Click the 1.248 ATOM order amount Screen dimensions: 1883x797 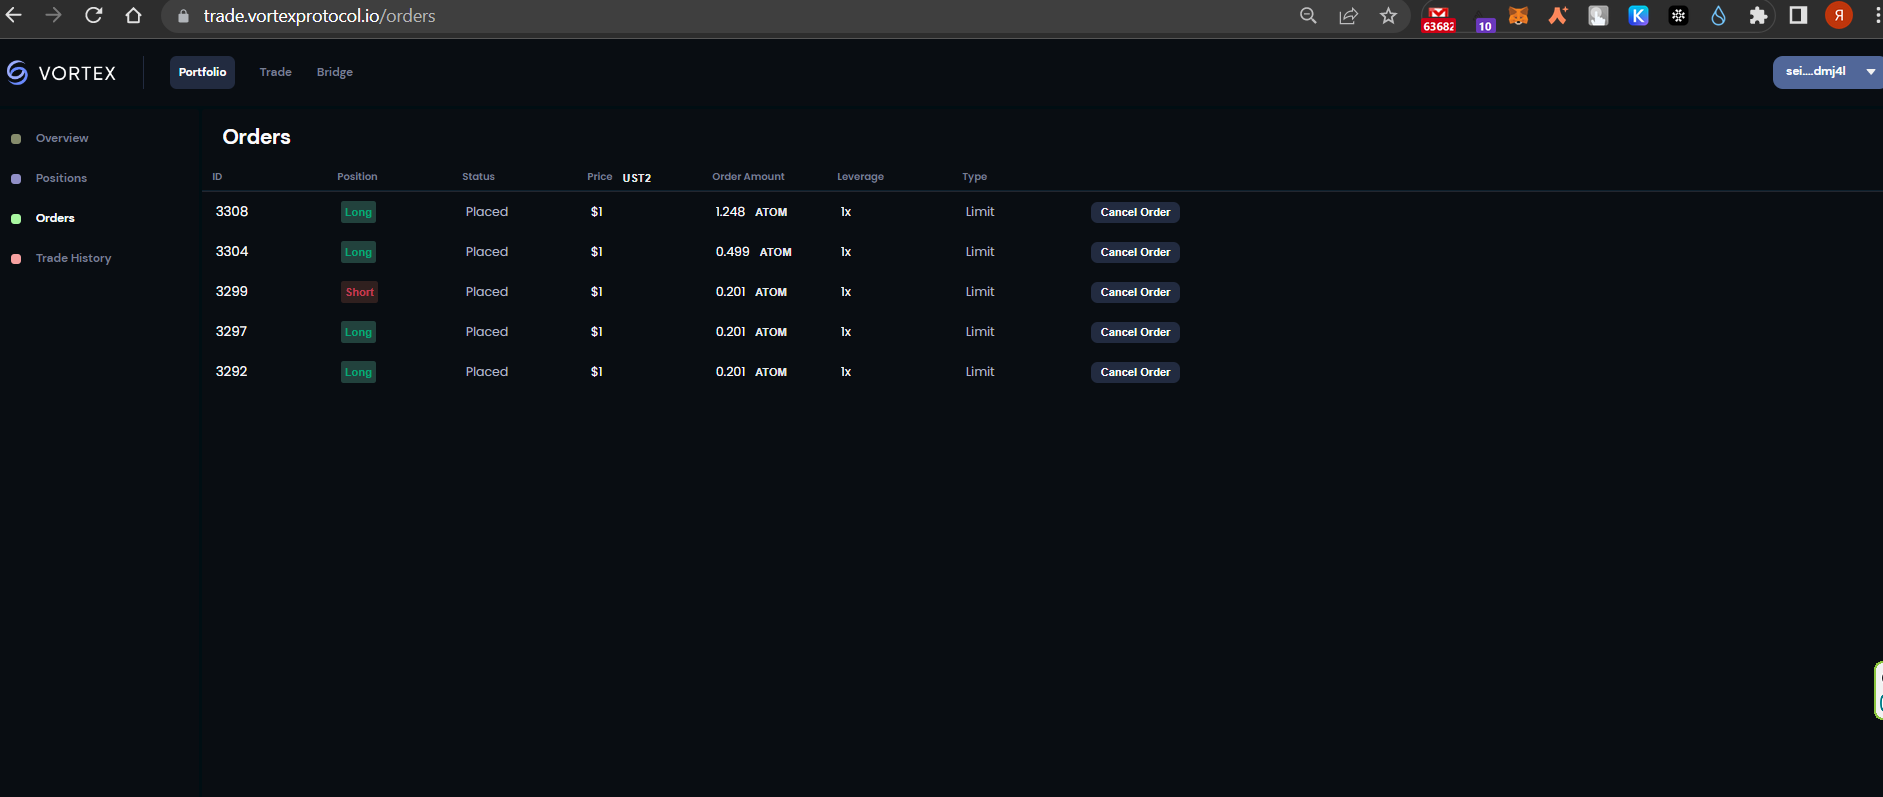[751, 212]
